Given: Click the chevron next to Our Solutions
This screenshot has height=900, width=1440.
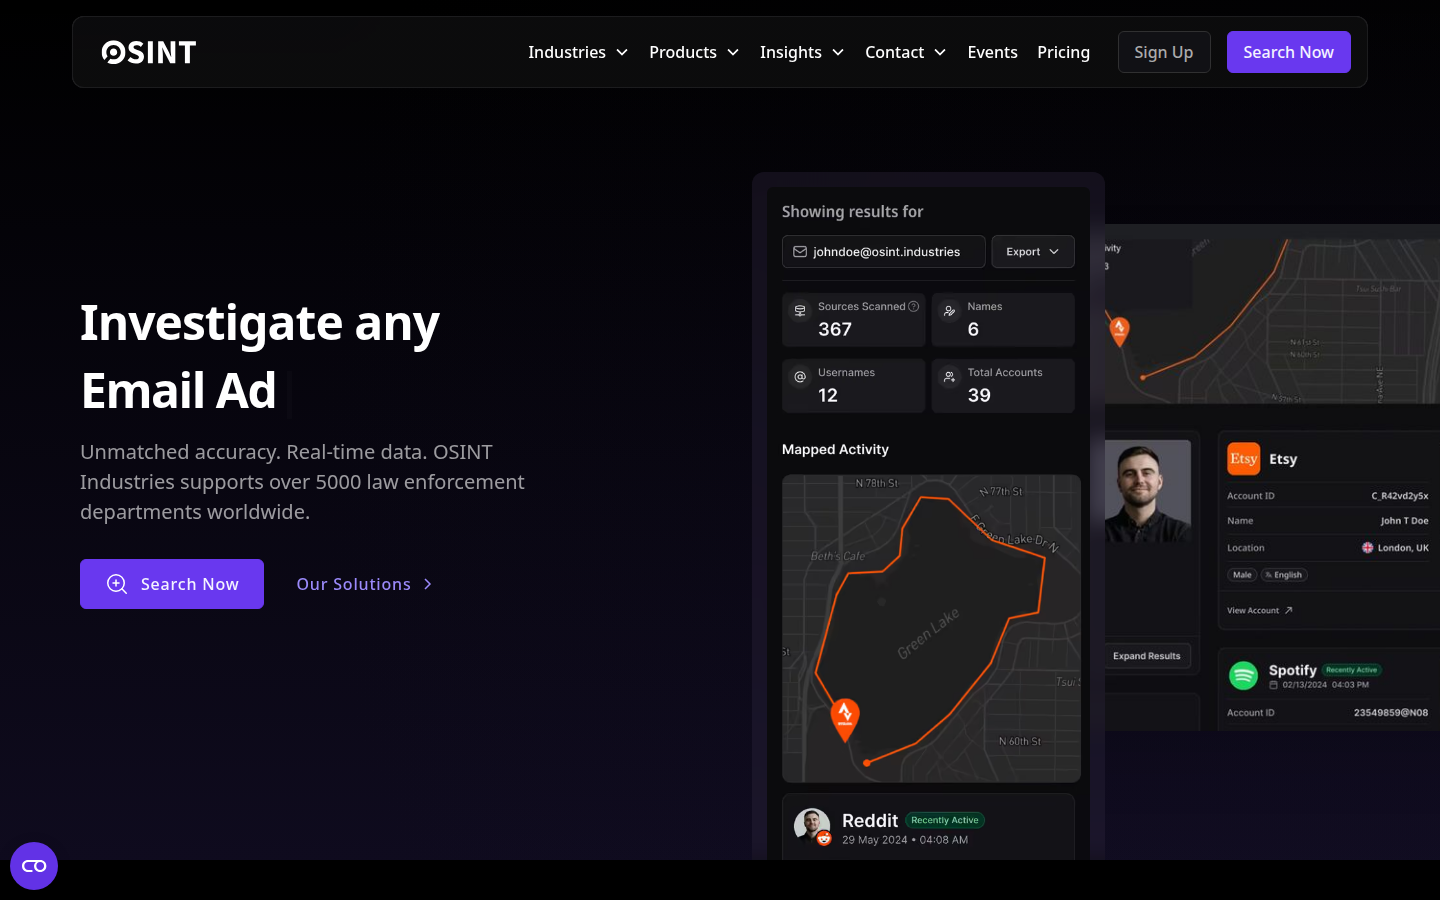Looking at the screenshot, I should pos(428,584).
